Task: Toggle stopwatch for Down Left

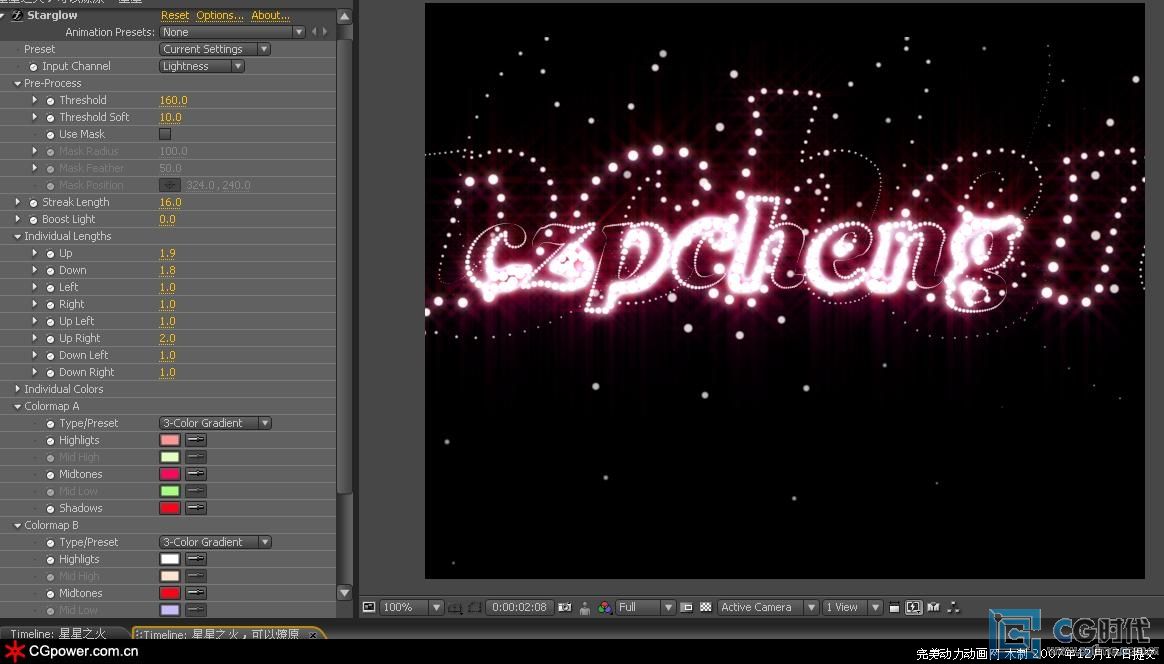Action: 50,355
